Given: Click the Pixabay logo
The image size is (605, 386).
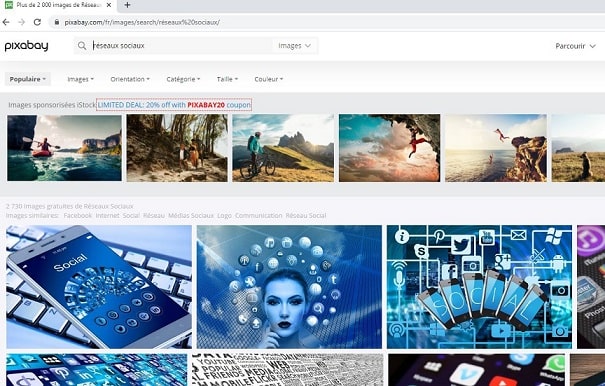Looking at the screenshot, I should coord(26,46).
